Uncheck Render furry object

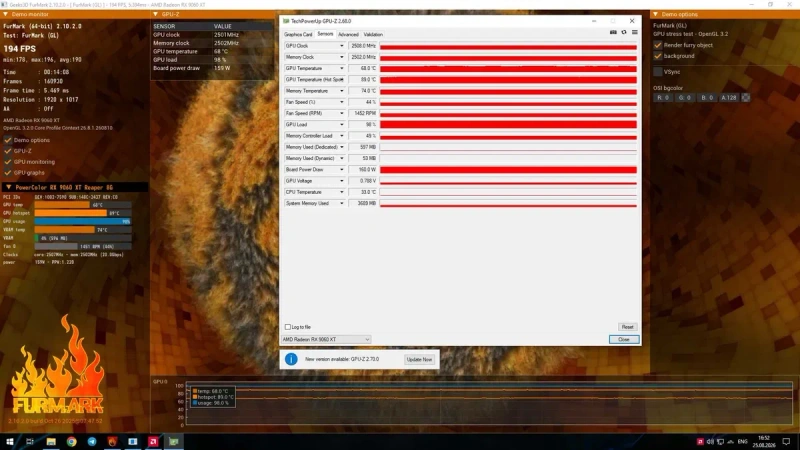(658, 45)
